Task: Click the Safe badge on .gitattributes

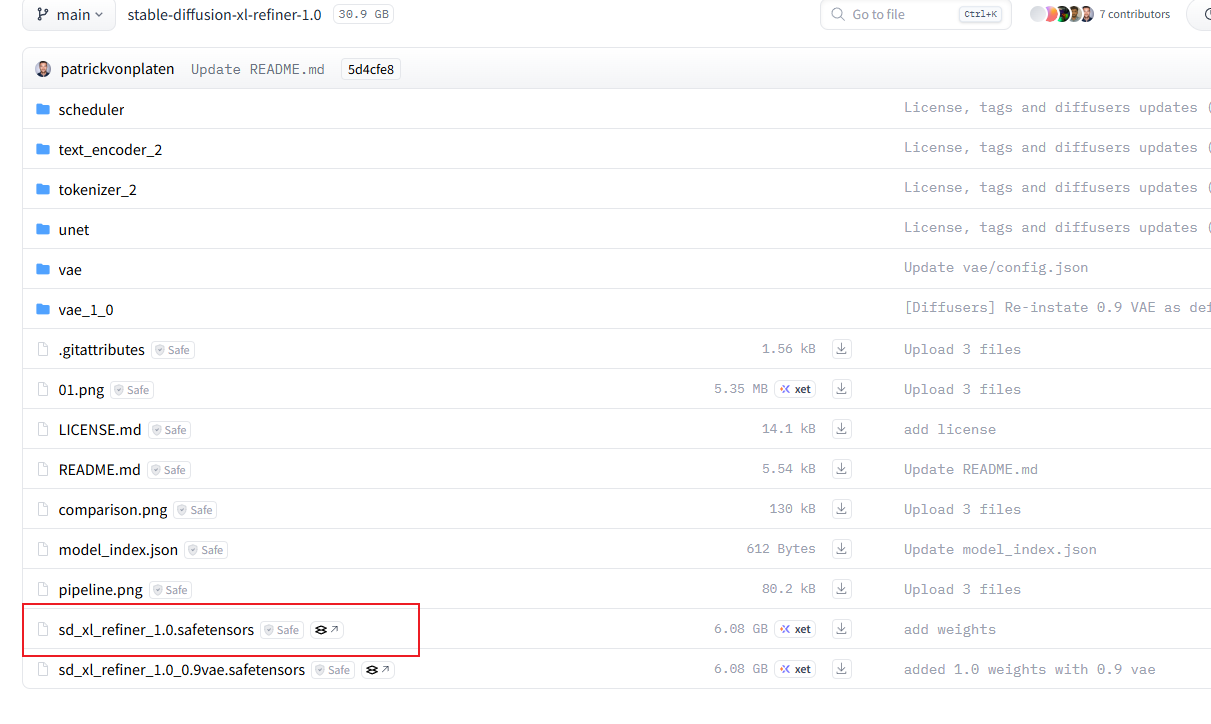Action: (173, 350)
